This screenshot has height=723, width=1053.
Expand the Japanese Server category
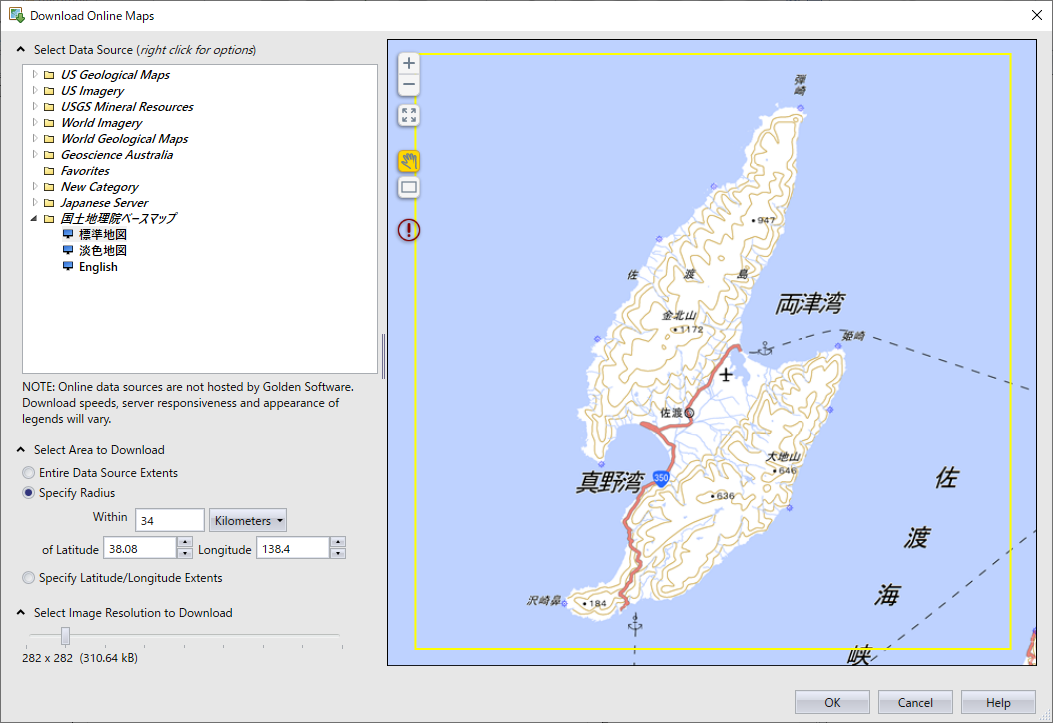point(35,203)
